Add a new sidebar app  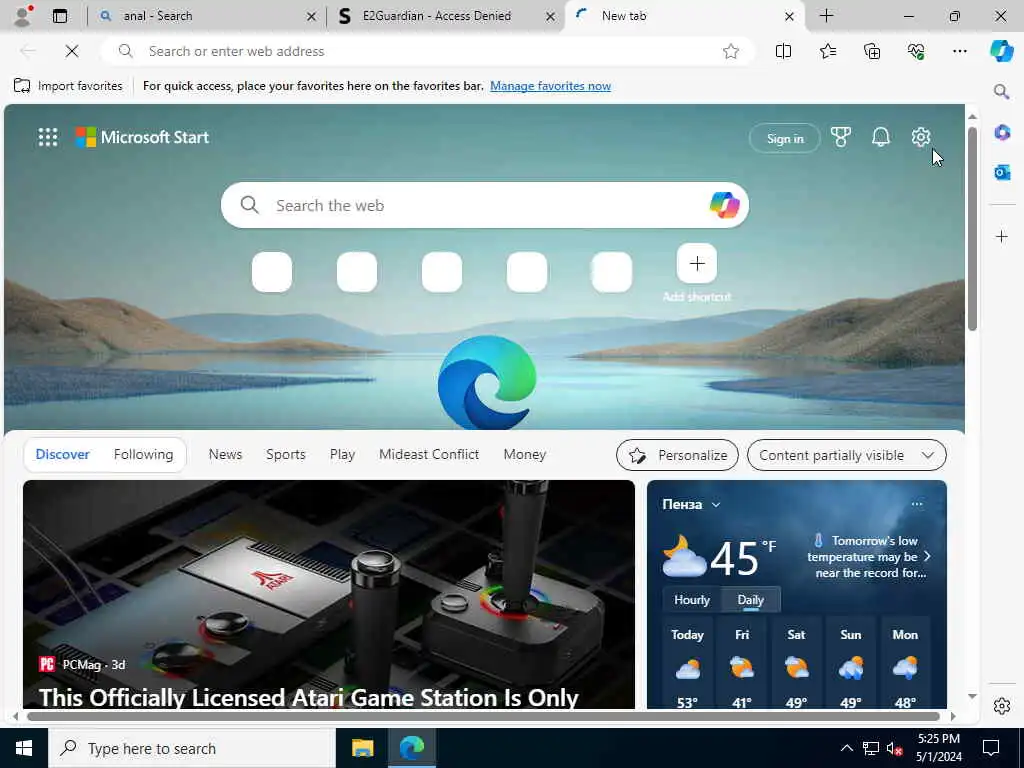[x=1002, y=236]
